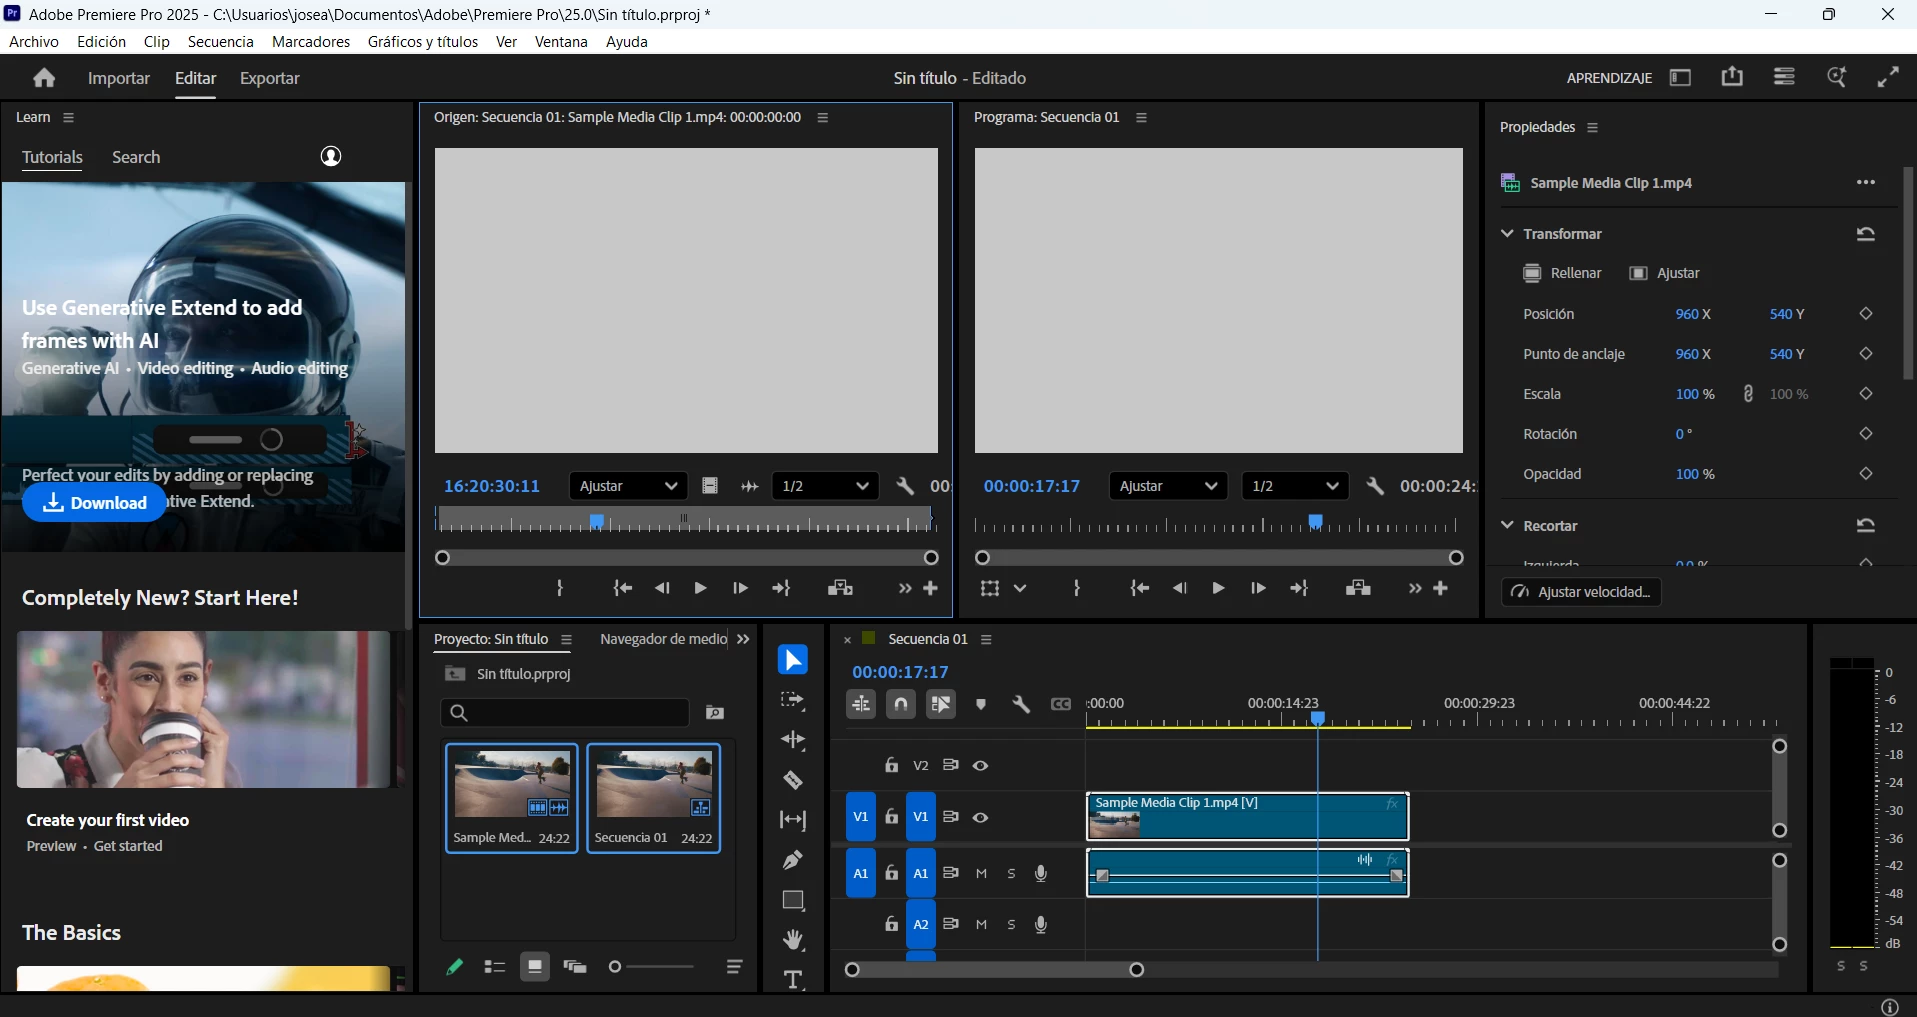Open Quick Export share icon
Screen dimensions: 1917x1017
click(x=1732, y=77)
